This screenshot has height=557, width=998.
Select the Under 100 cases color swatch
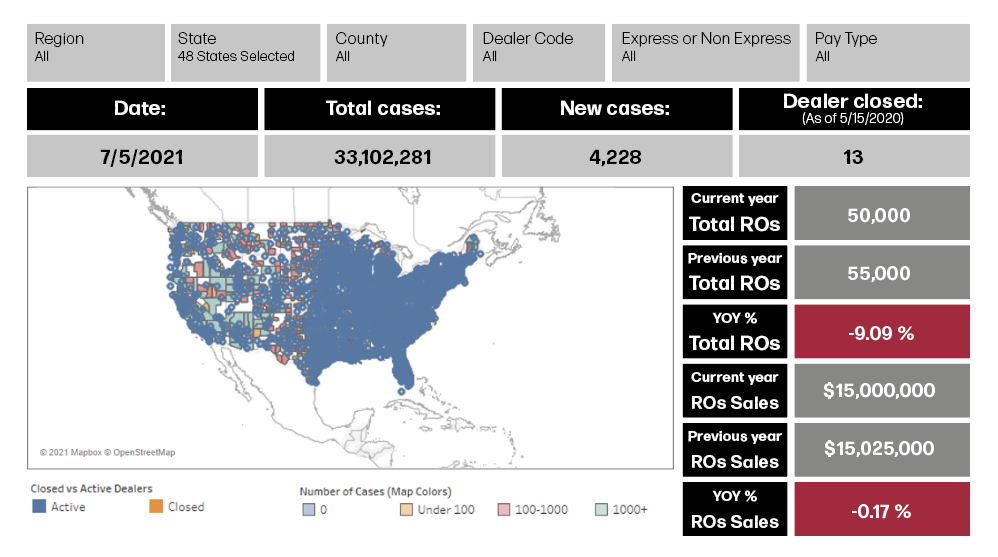pyautogui.click(x=406, y=510)
